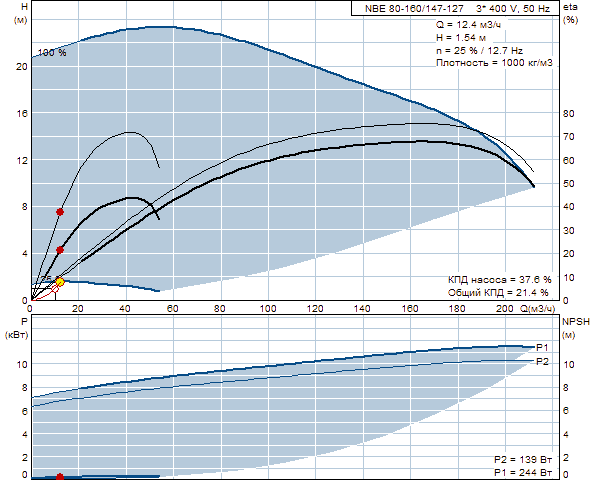Click the yellow duty point marker
Image resolution: width=592 pixels, height=480 pixels.
coord(60,282)
